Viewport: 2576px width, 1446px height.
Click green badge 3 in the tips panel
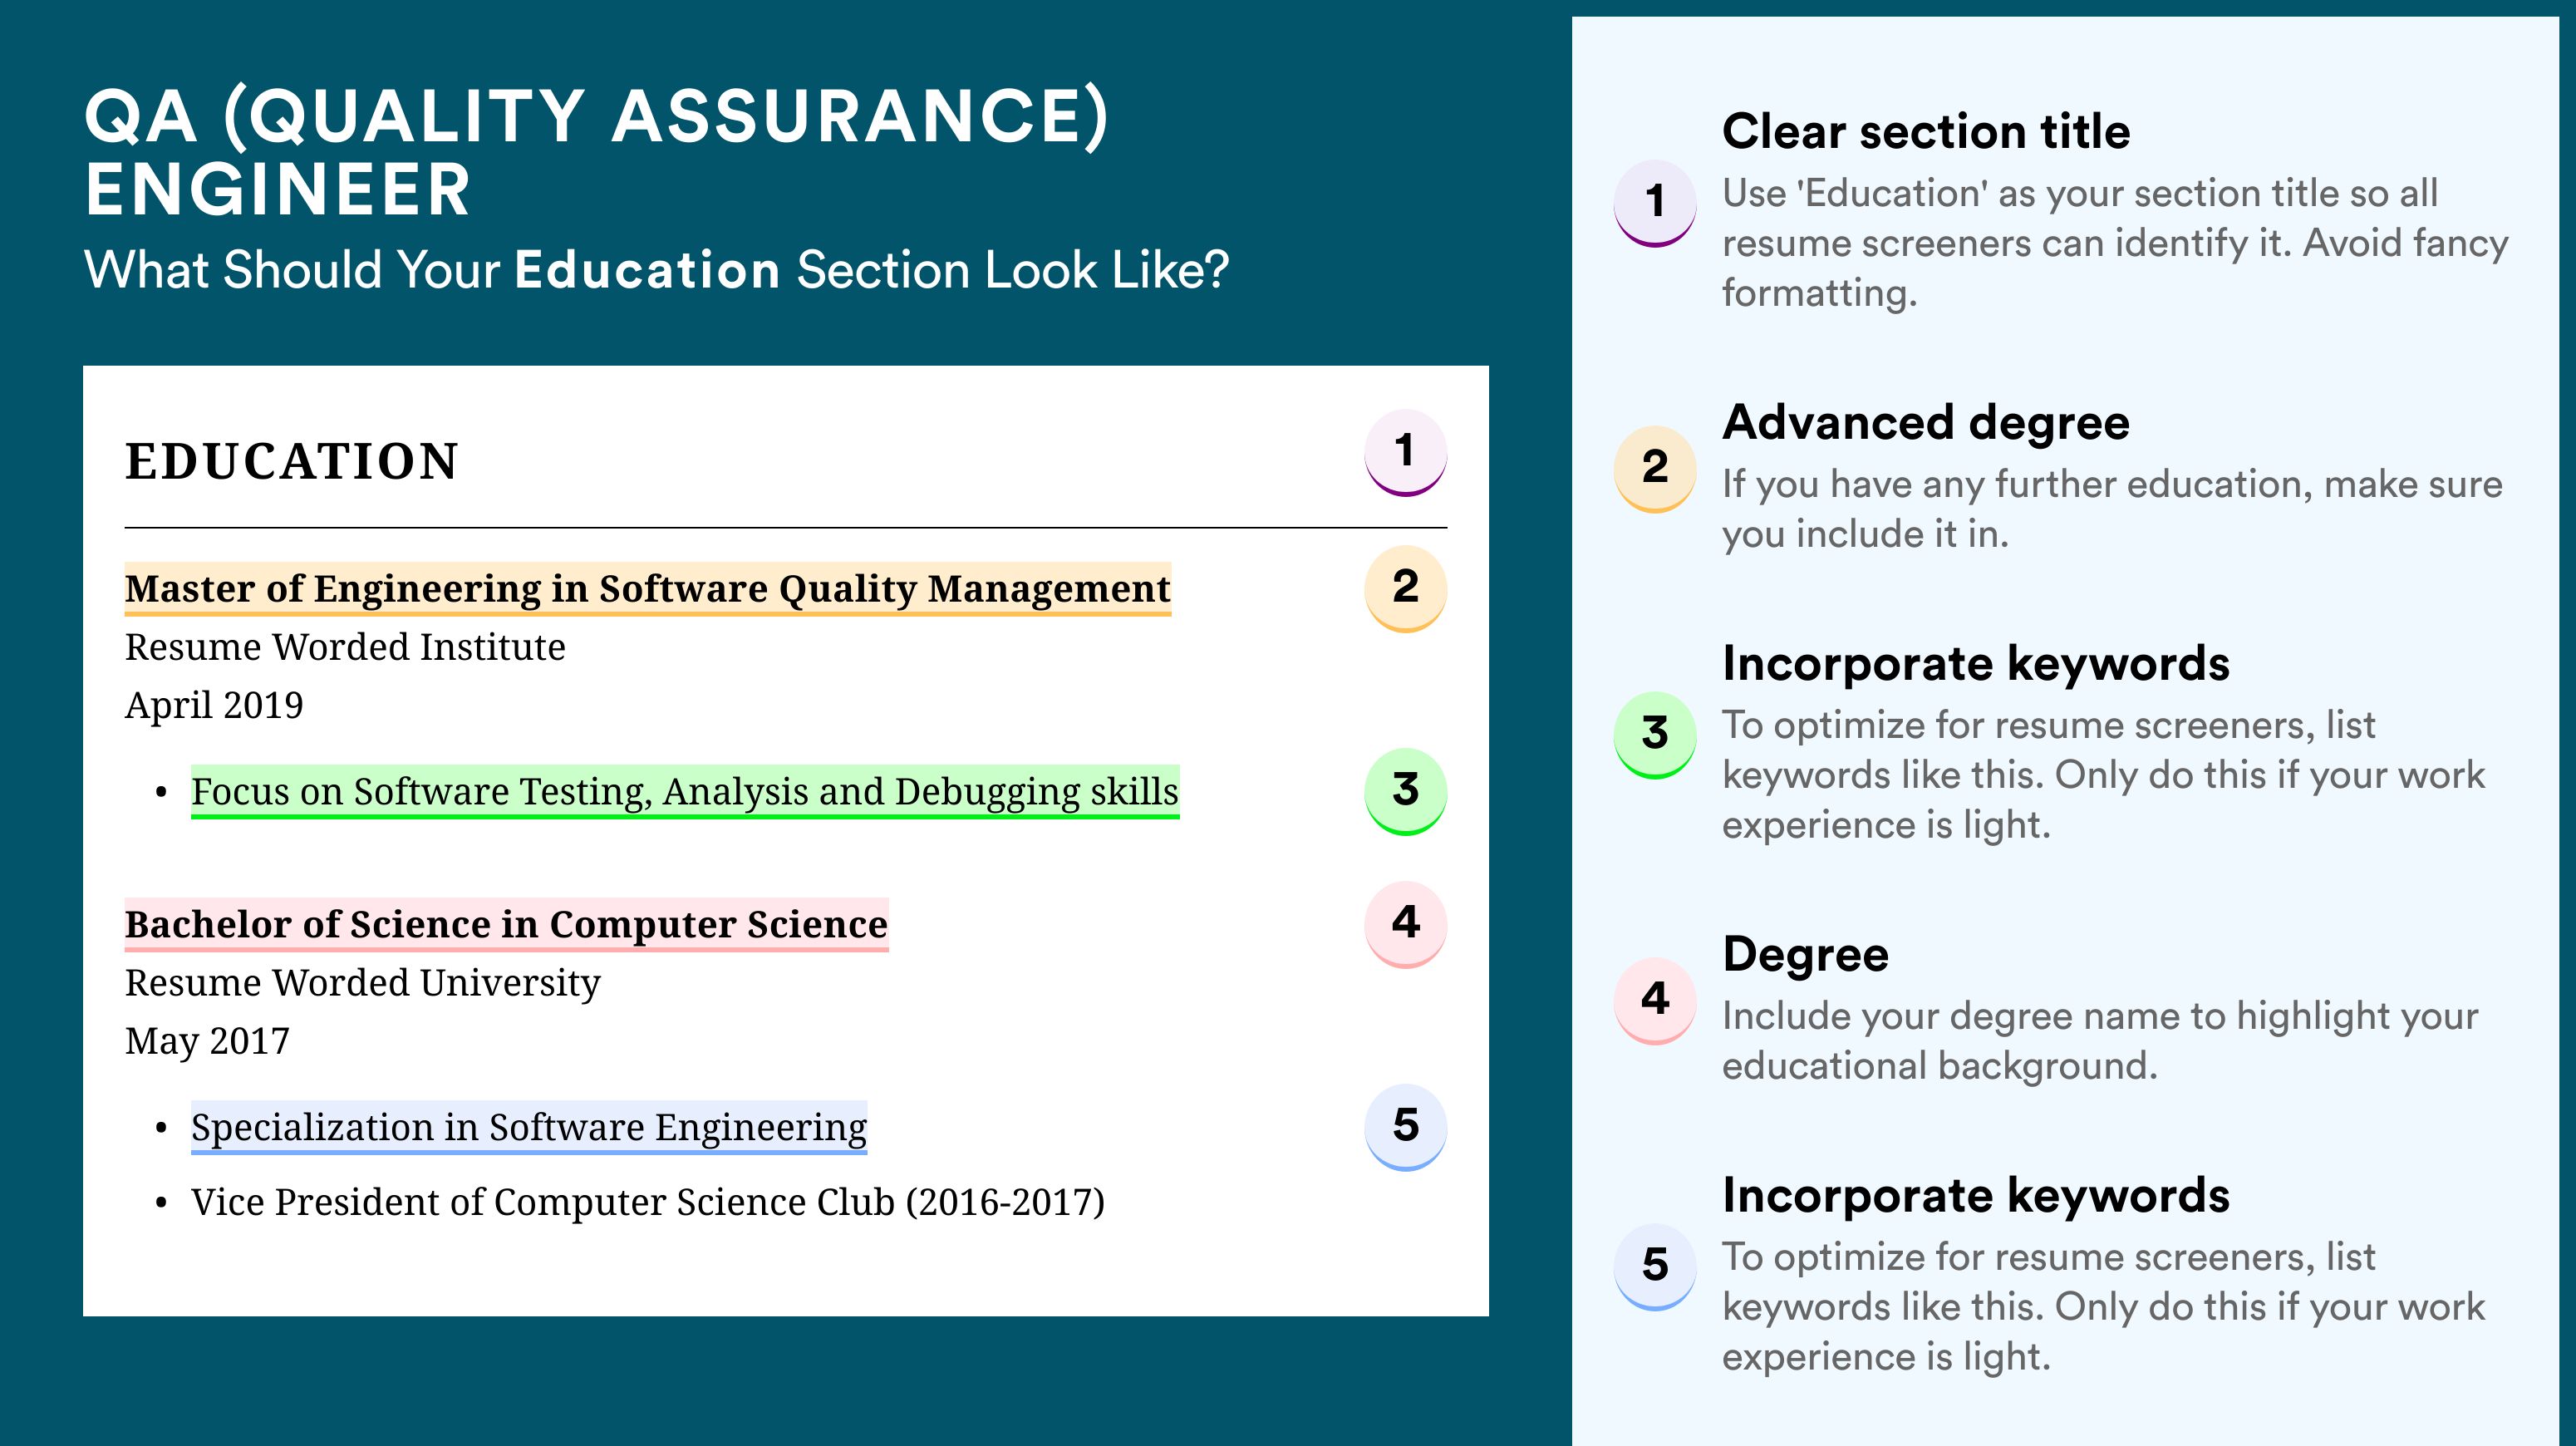coord(1654,735)
